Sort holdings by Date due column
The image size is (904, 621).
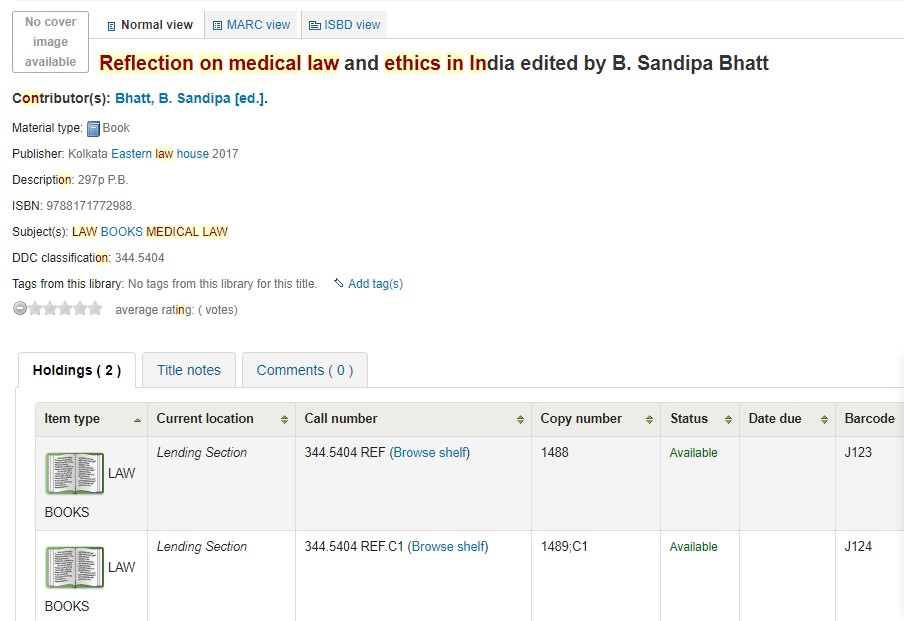click(784, 419)
